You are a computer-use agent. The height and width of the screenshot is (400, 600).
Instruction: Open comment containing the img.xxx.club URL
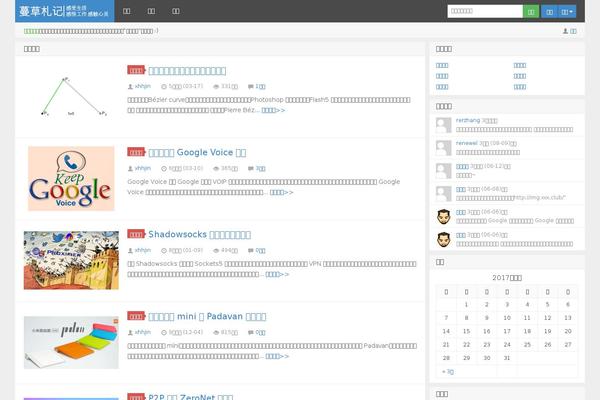coord(511,198)
